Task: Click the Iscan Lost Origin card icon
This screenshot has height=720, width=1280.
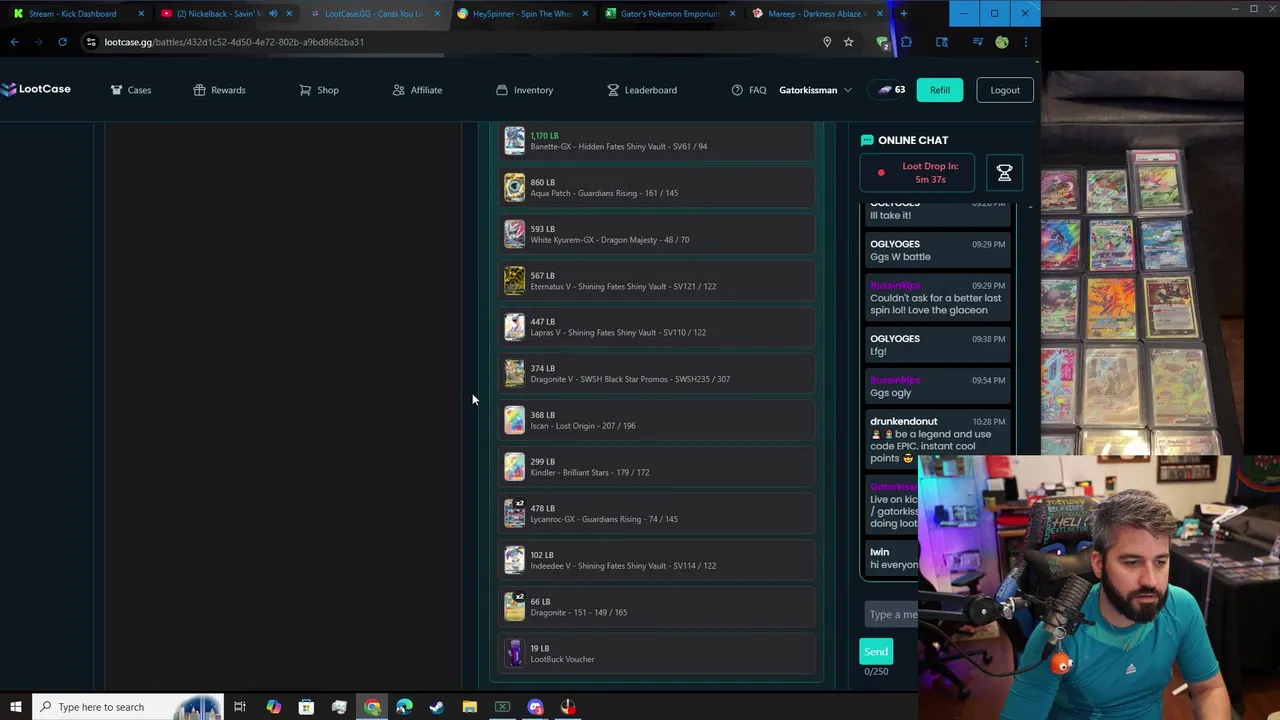Action: click(x=514, y=420)
